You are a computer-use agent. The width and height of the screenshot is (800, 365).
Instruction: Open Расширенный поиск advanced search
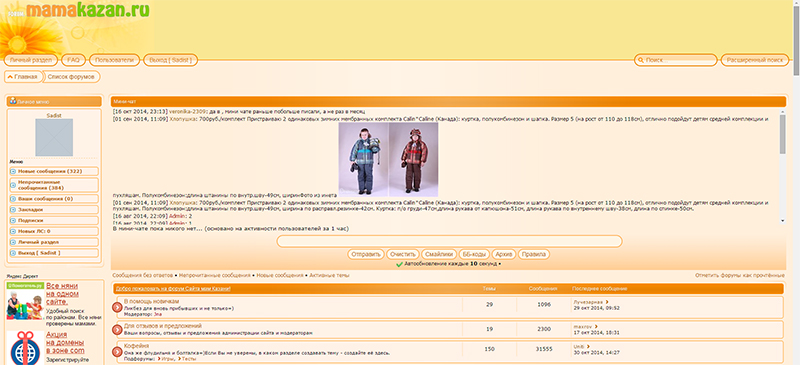[755, 60]
